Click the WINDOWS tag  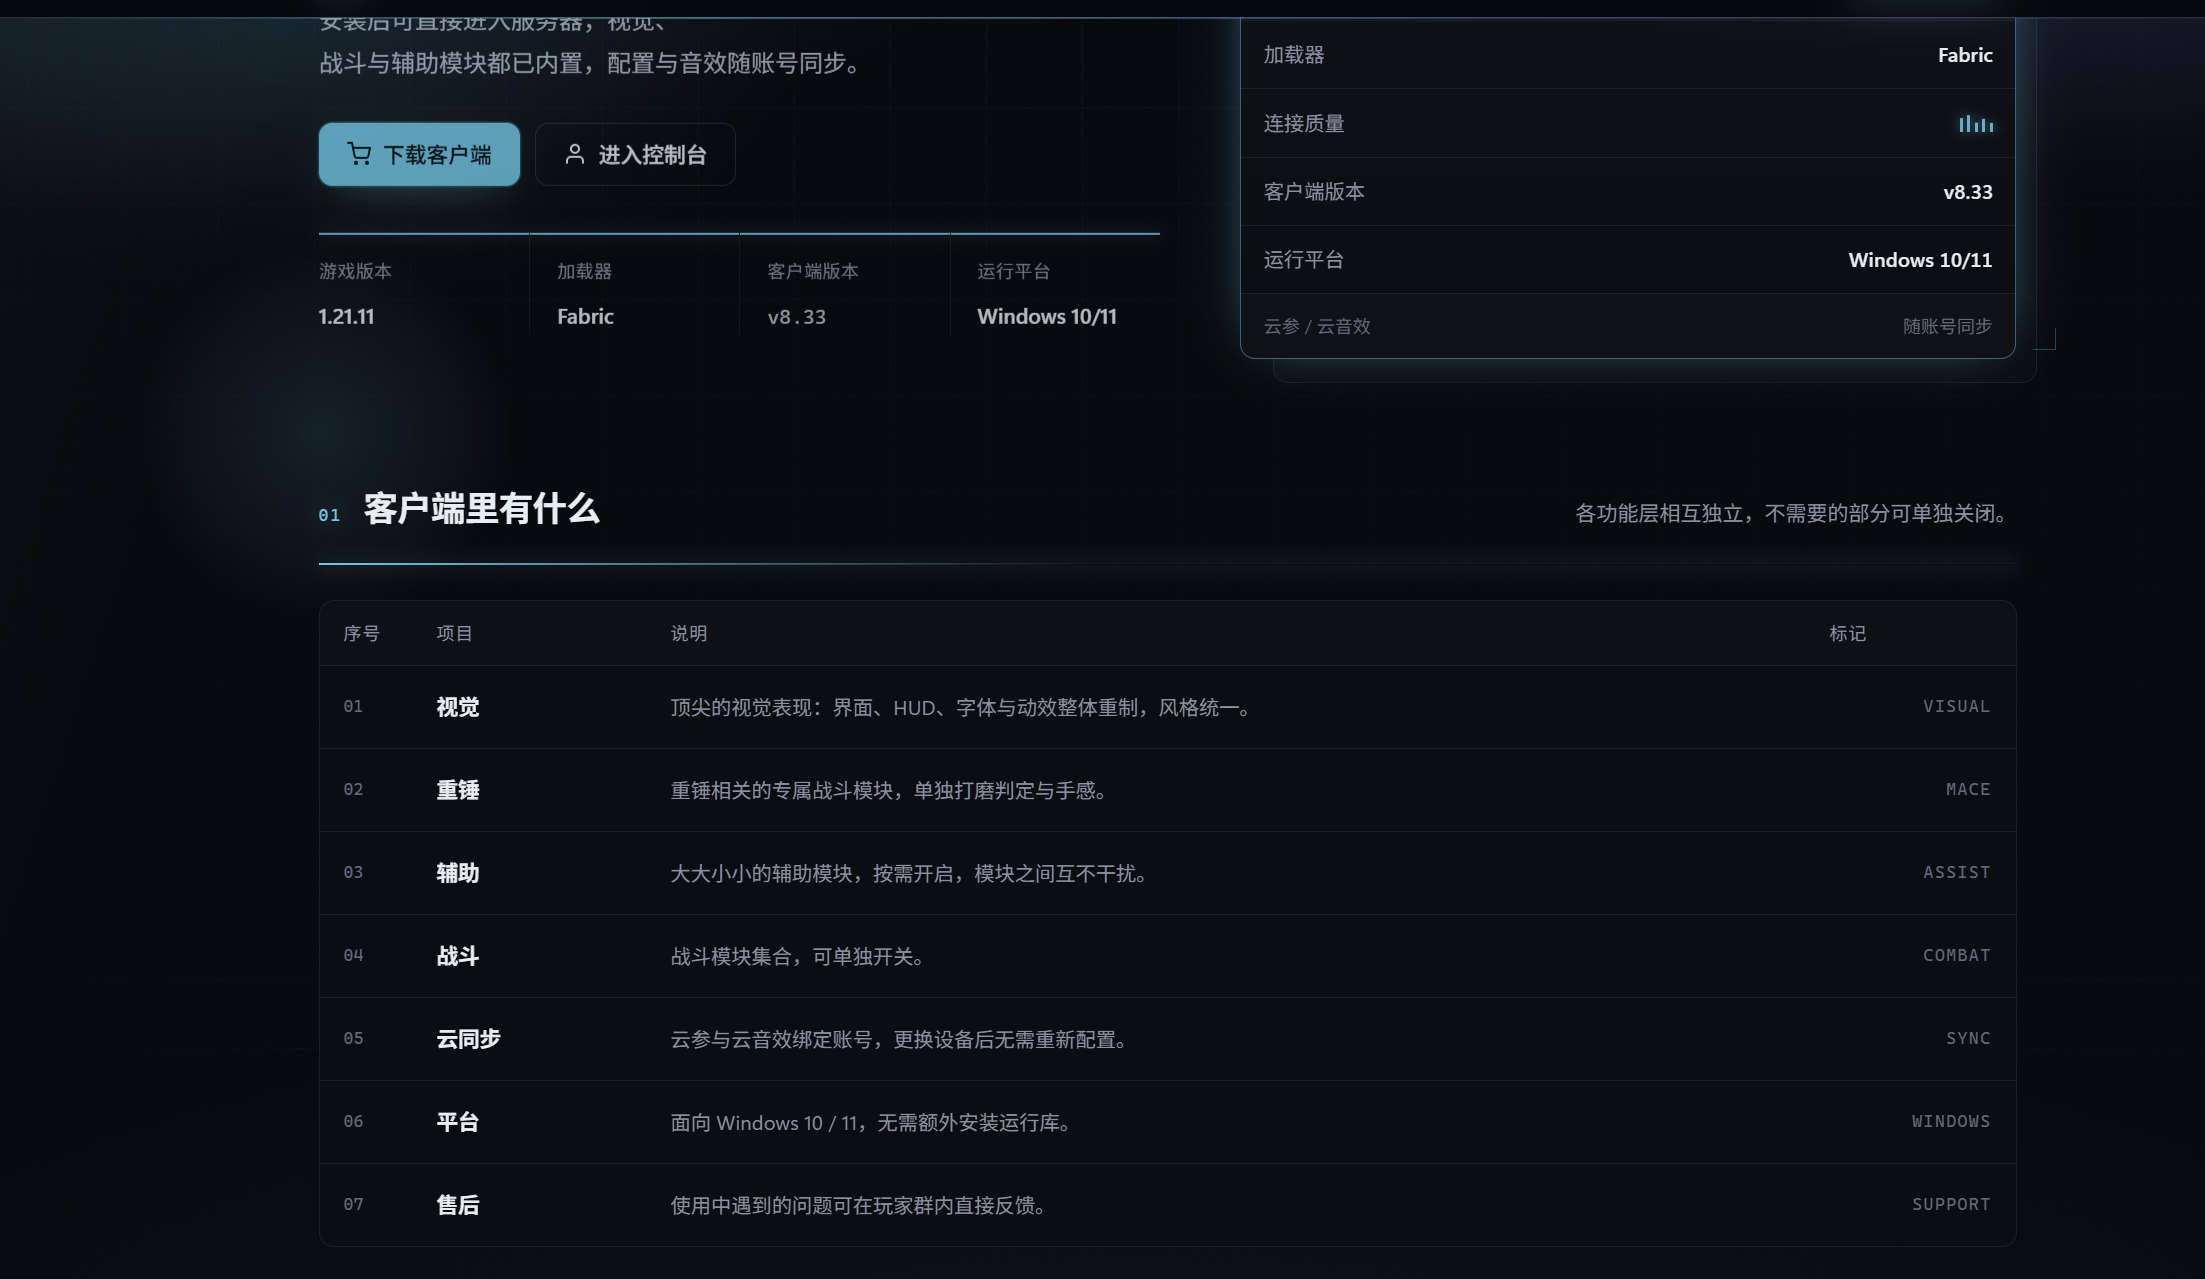click(1951, 1121)
